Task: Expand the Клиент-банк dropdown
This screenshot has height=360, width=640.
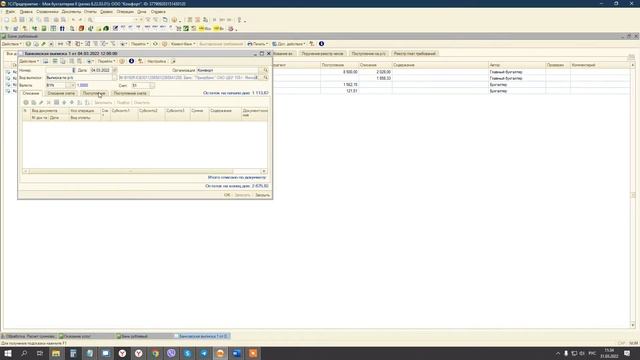Action: (183, 44)
